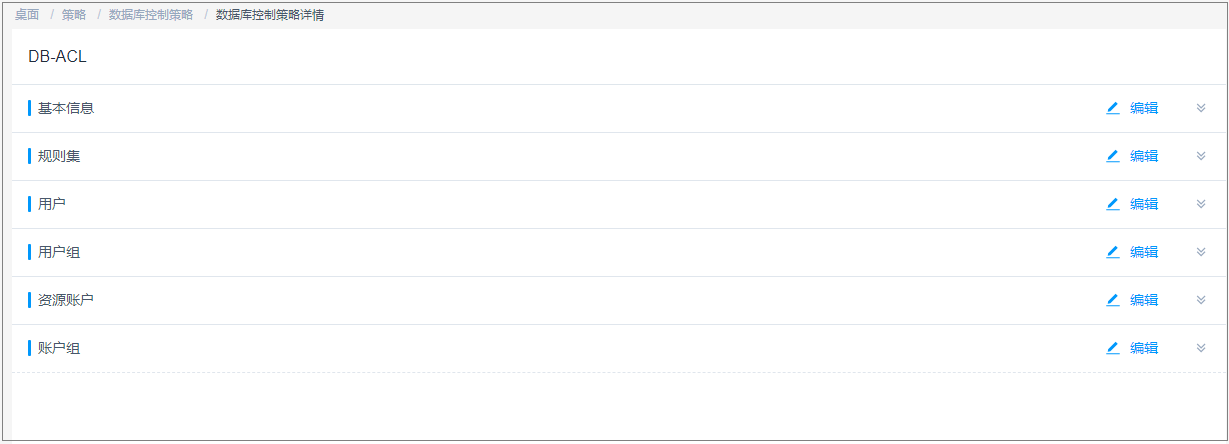Viewport: 1229px width, 444px height.
Task: Expand the 用户组 section chevron
Action: [1201, 252]
